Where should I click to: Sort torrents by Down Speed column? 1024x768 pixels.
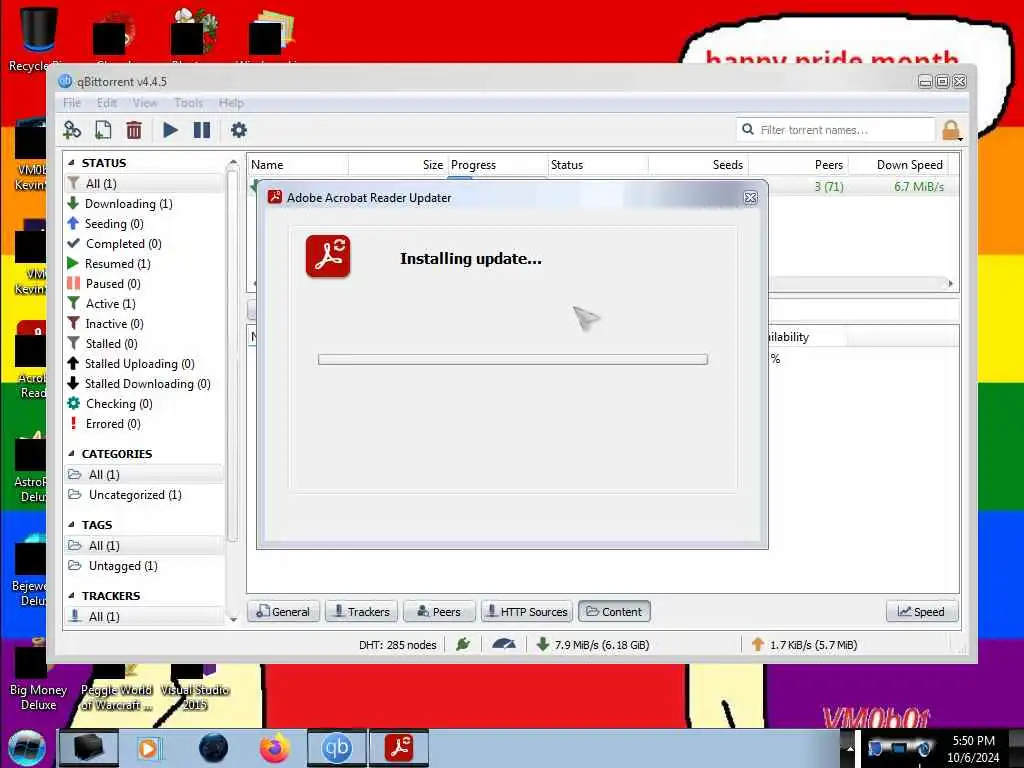coord(899,165)
